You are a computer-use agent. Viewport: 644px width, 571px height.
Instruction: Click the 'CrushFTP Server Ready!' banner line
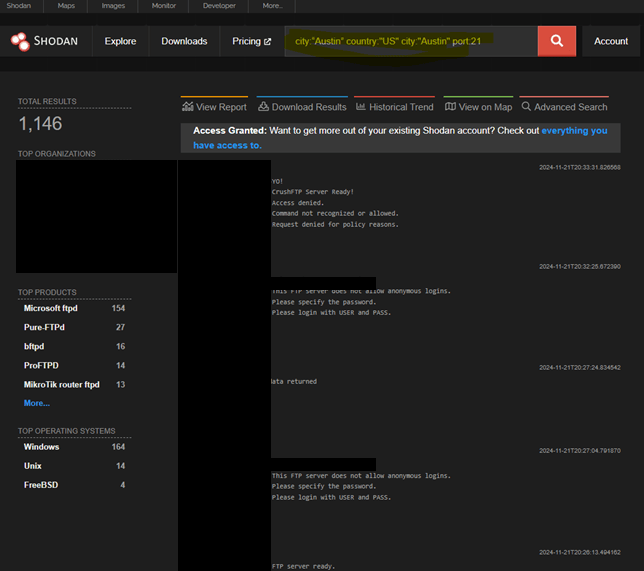pos(312,192)
